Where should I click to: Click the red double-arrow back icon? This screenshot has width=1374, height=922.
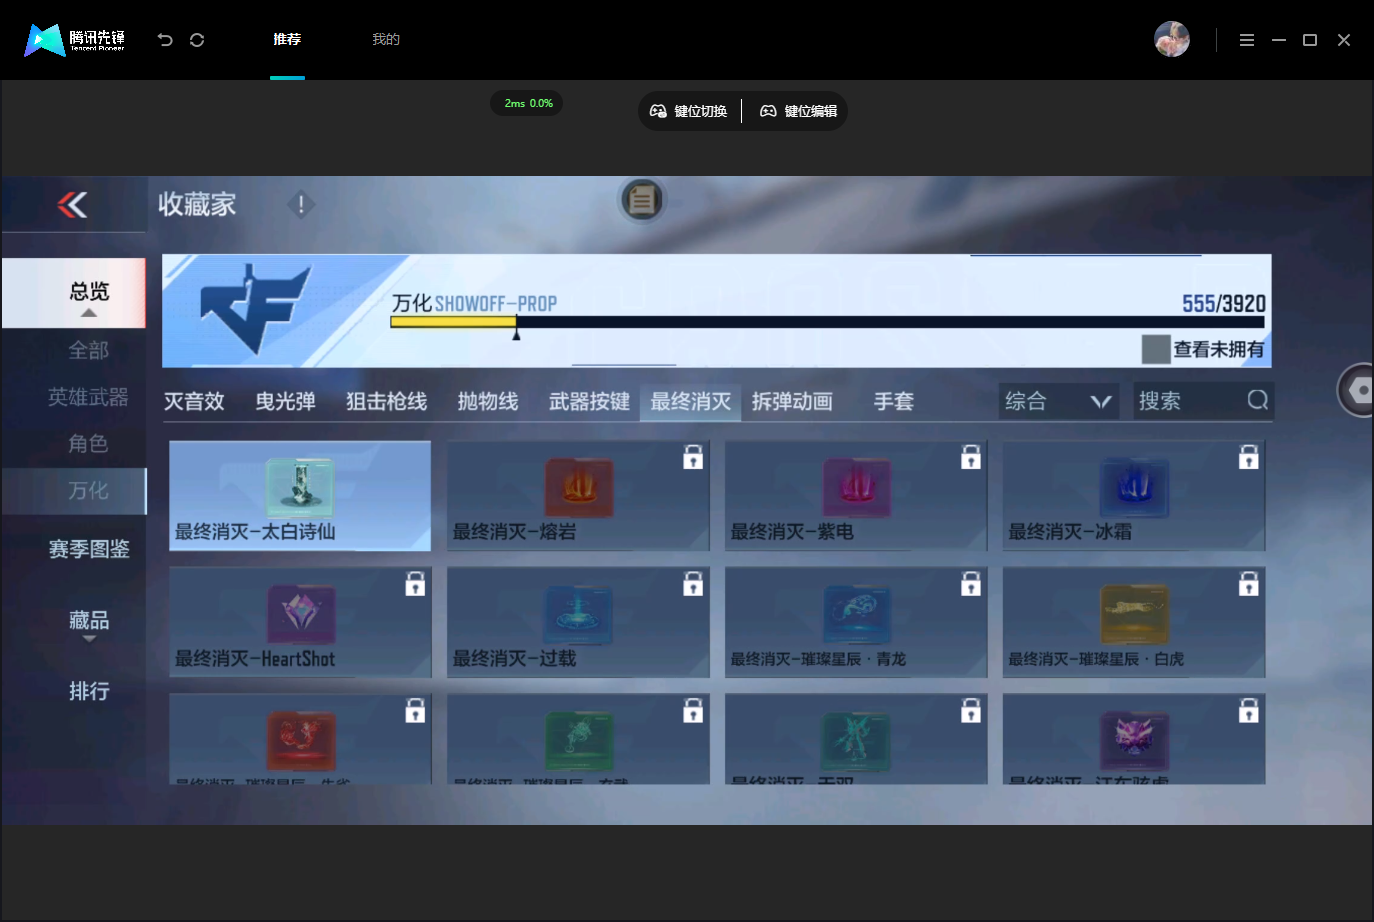pyautogui.click(x=72, y=205)
